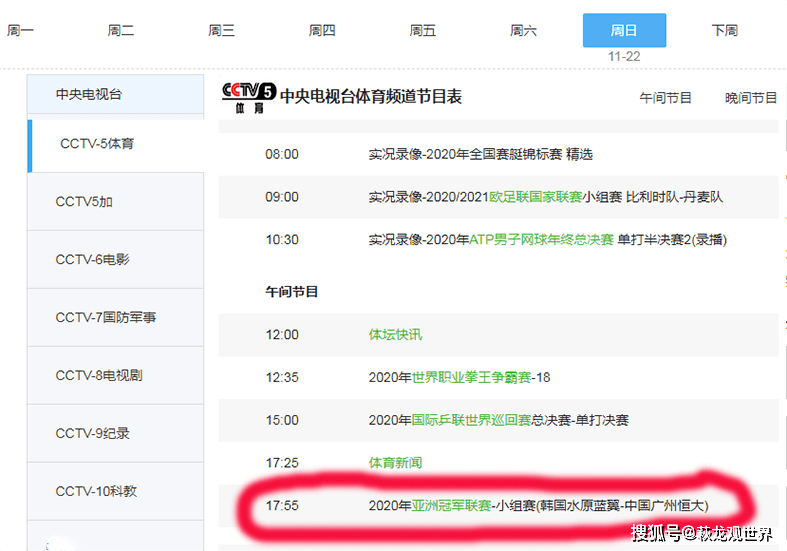This screenshot has height=551, width=787.
Task: Select CCTV-5体育 channel in sidebar
Action: point(115,144)
